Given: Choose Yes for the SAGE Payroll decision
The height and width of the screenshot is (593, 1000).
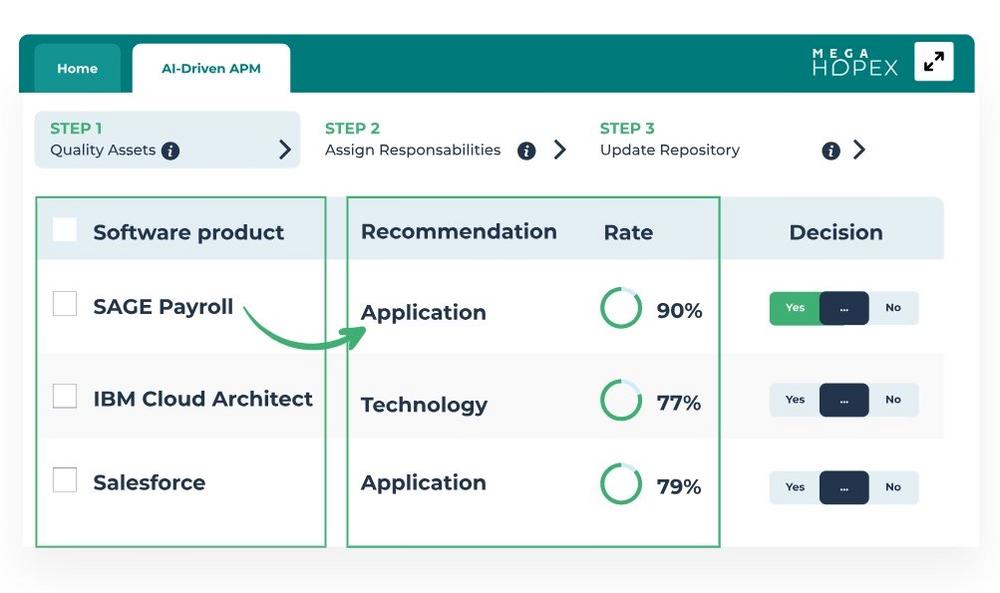Looking at the screenshot, I should point(795,308).
